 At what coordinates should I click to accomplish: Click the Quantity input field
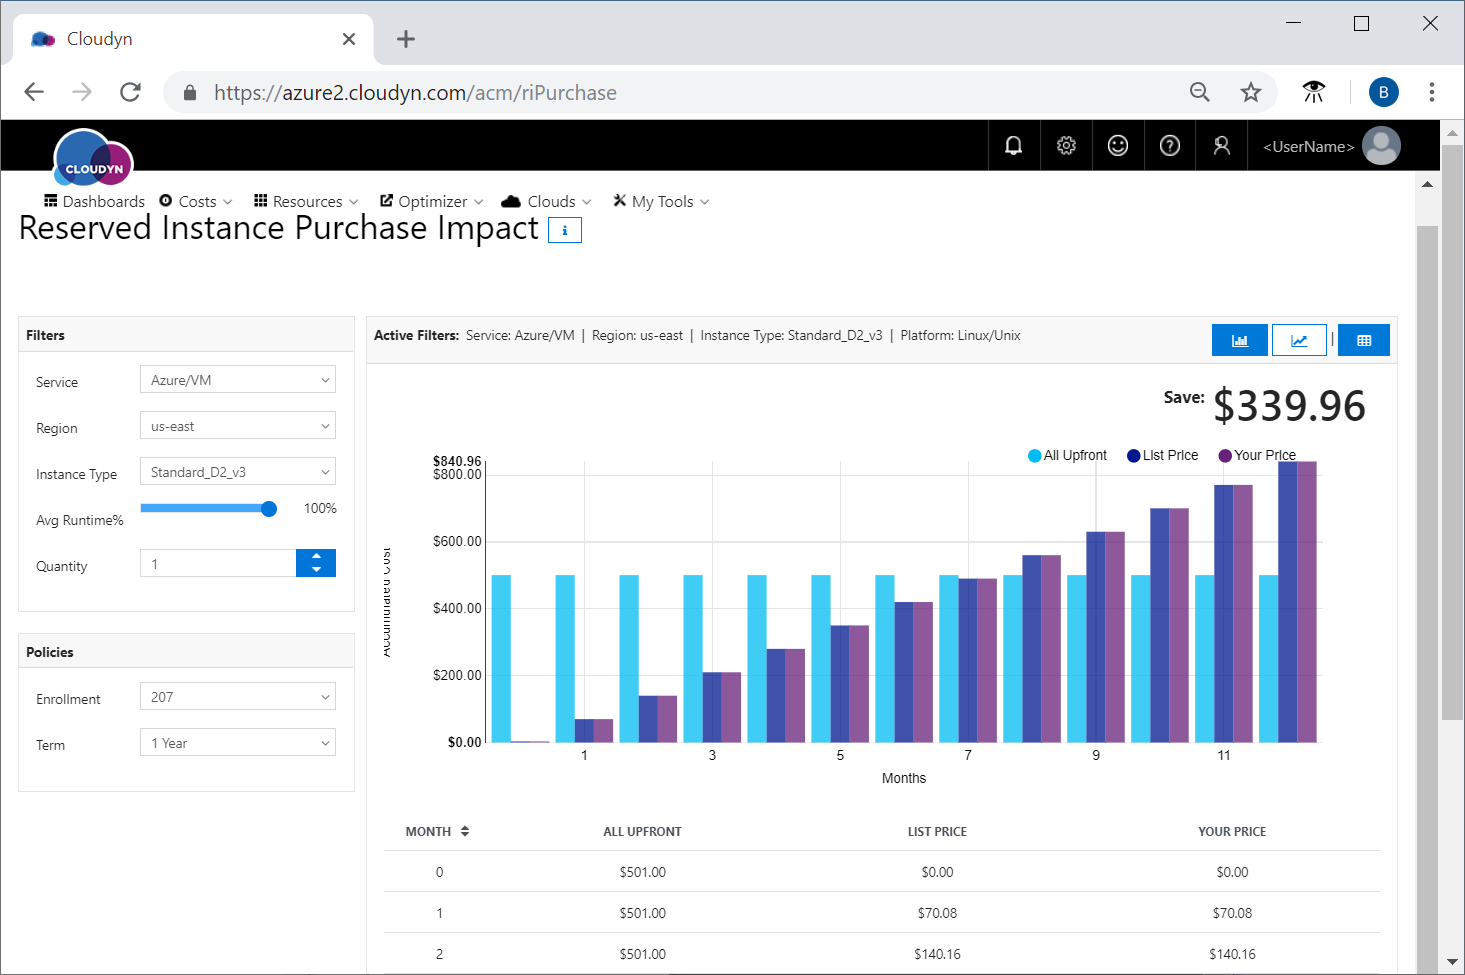click(x=218, y=563)
